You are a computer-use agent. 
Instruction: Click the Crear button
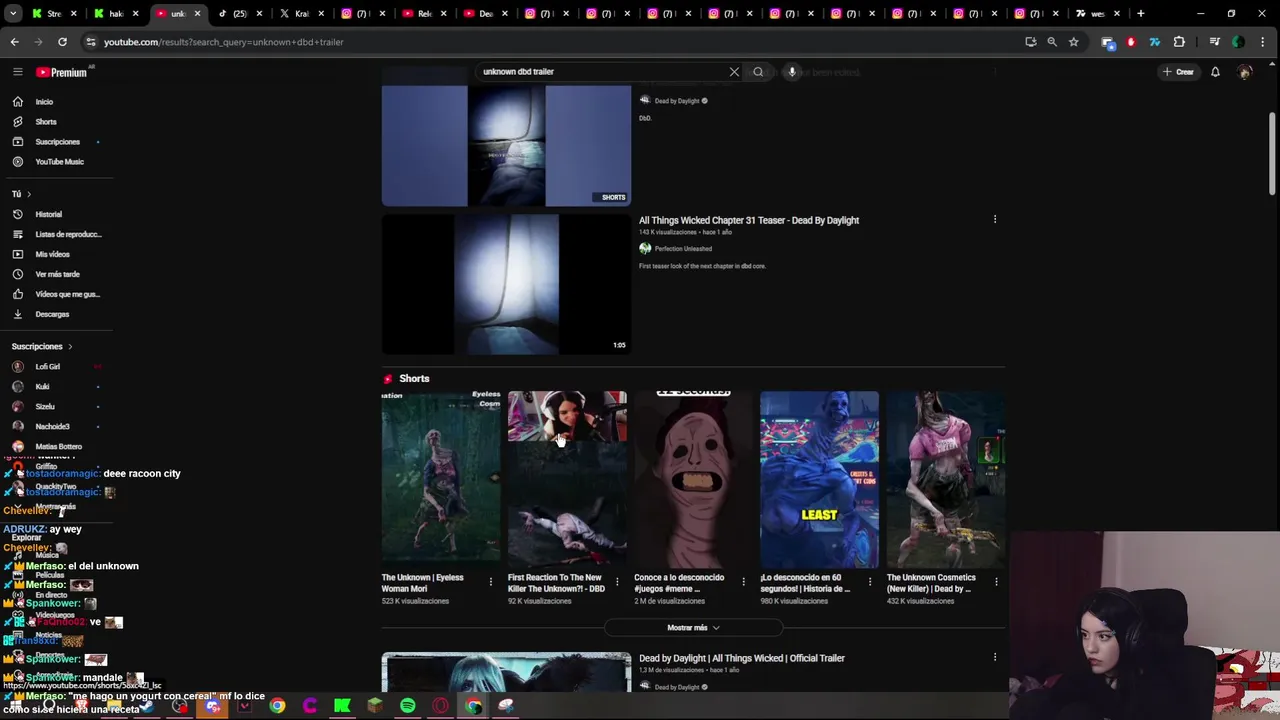[x=1178, y=72]
